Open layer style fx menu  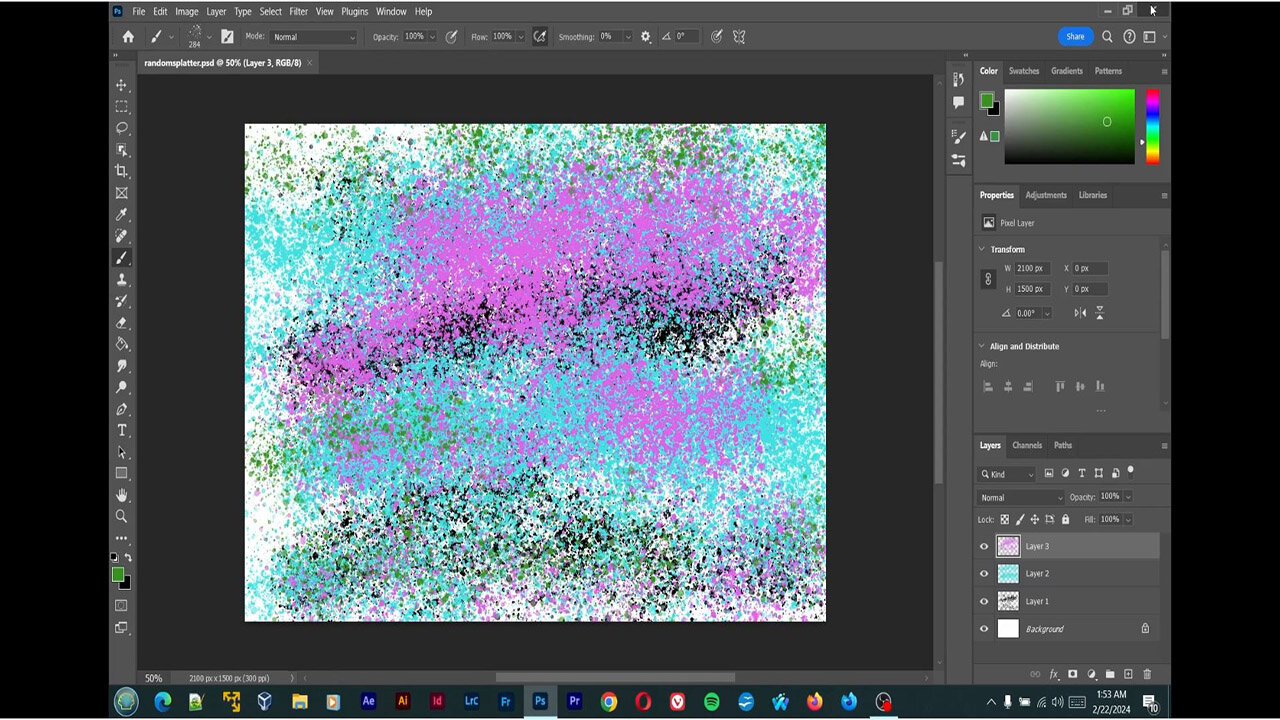tap(1054, 675)
